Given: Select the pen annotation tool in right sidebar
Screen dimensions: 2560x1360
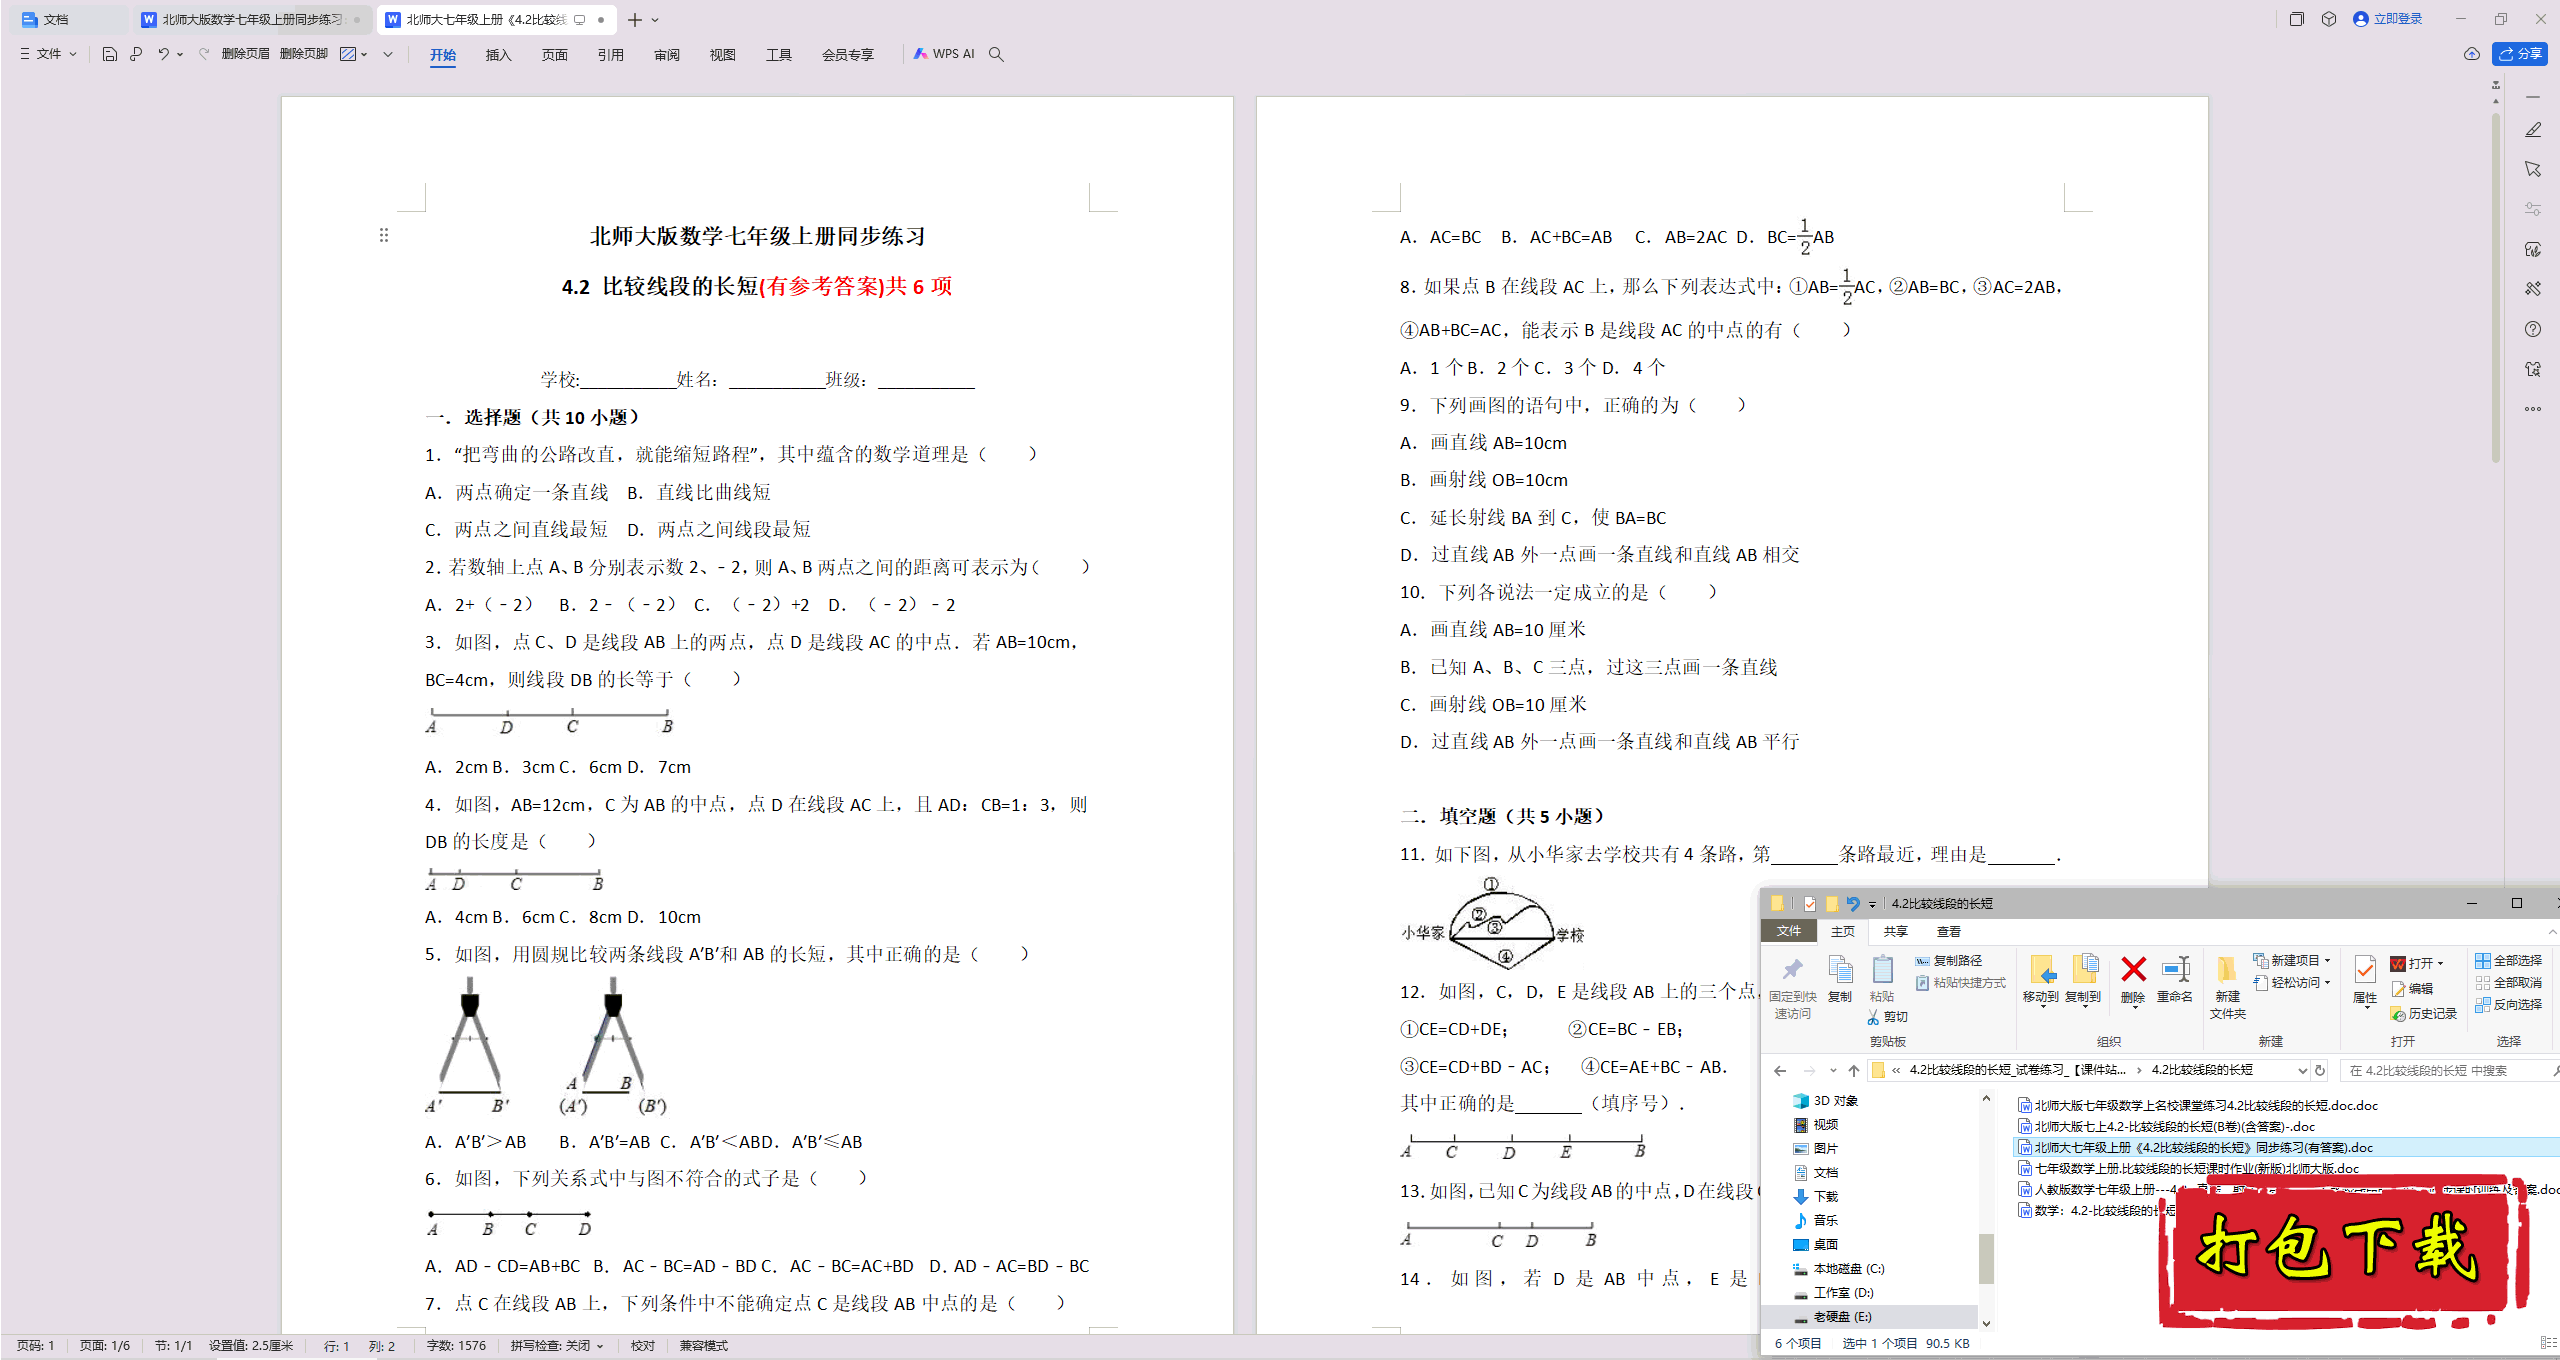Looking at the screenshot, I should [2532, 130].
